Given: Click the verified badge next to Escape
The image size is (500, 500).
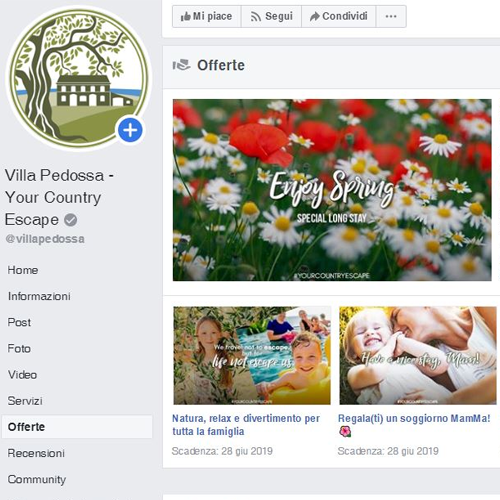Looking at the screenshot, I should click(x=70, y=220).
